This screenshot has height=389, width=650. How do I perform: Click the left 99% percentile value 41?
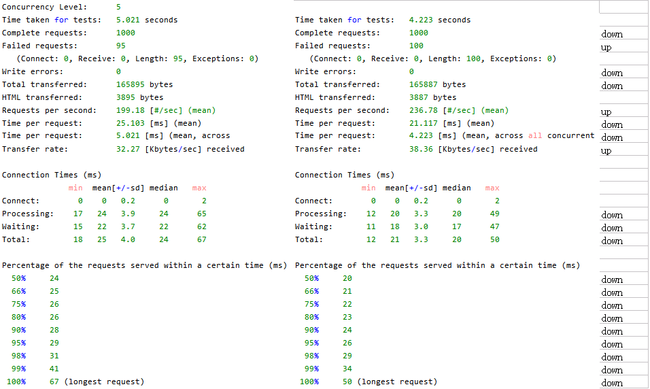point(54,369)
